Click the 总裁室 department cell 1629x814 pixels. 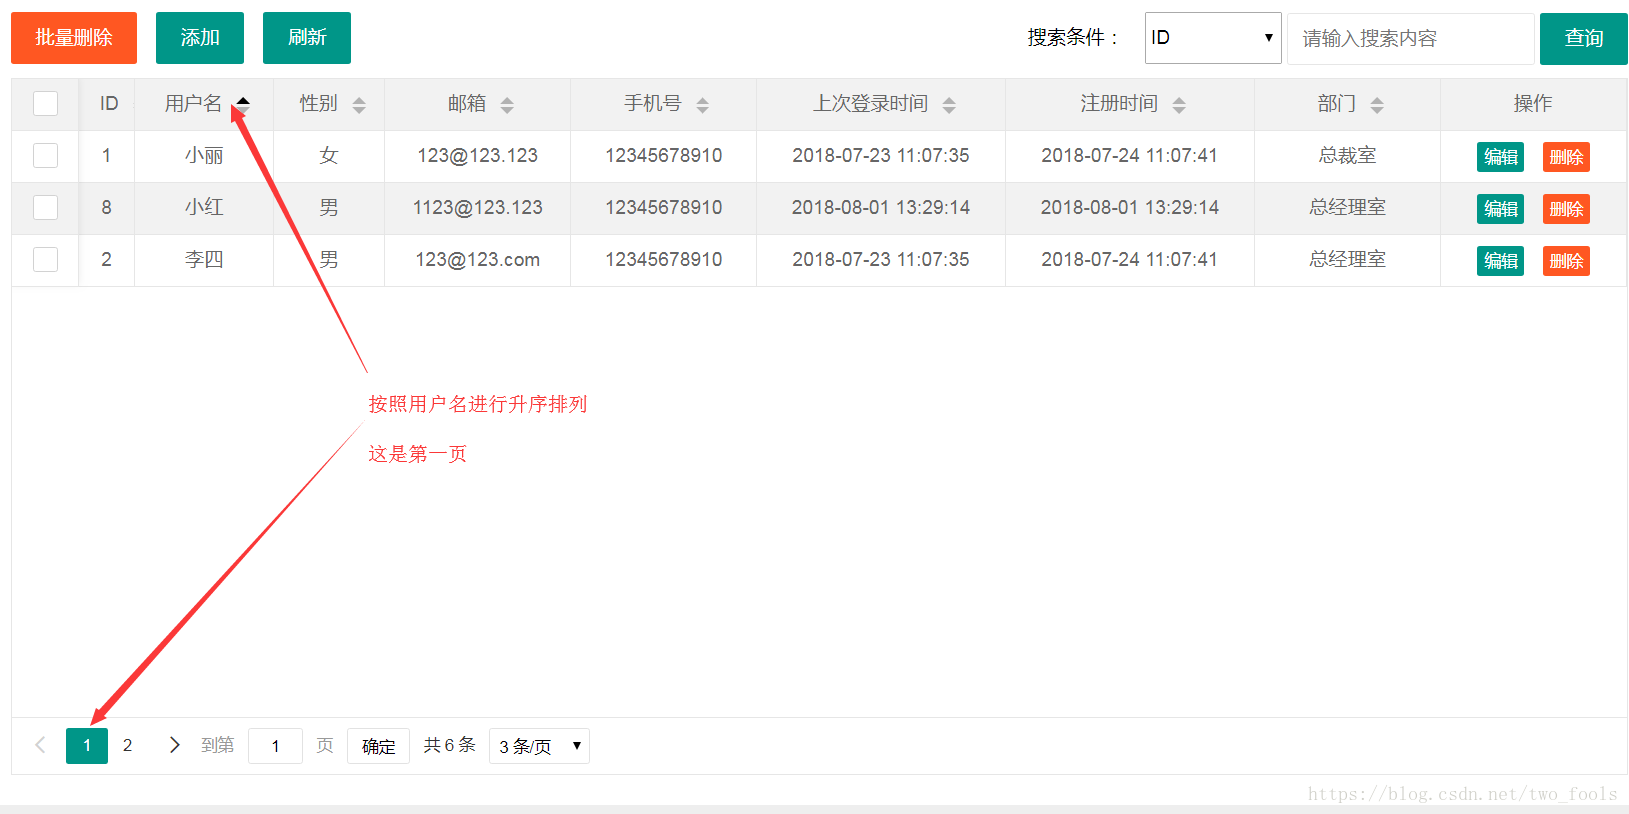pos(1347,155)
